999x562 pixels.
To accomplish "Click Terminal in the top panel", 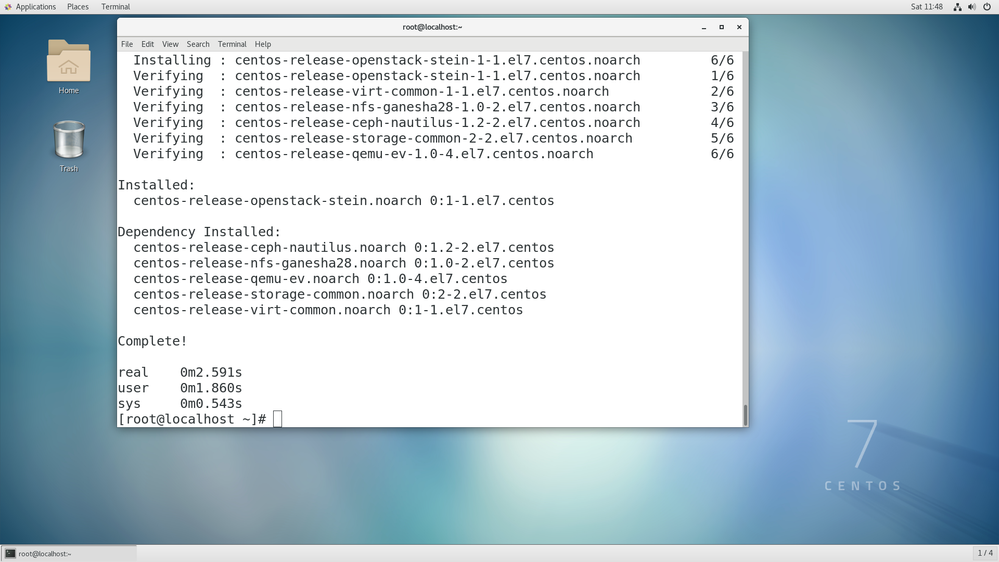I will (115, 7).
